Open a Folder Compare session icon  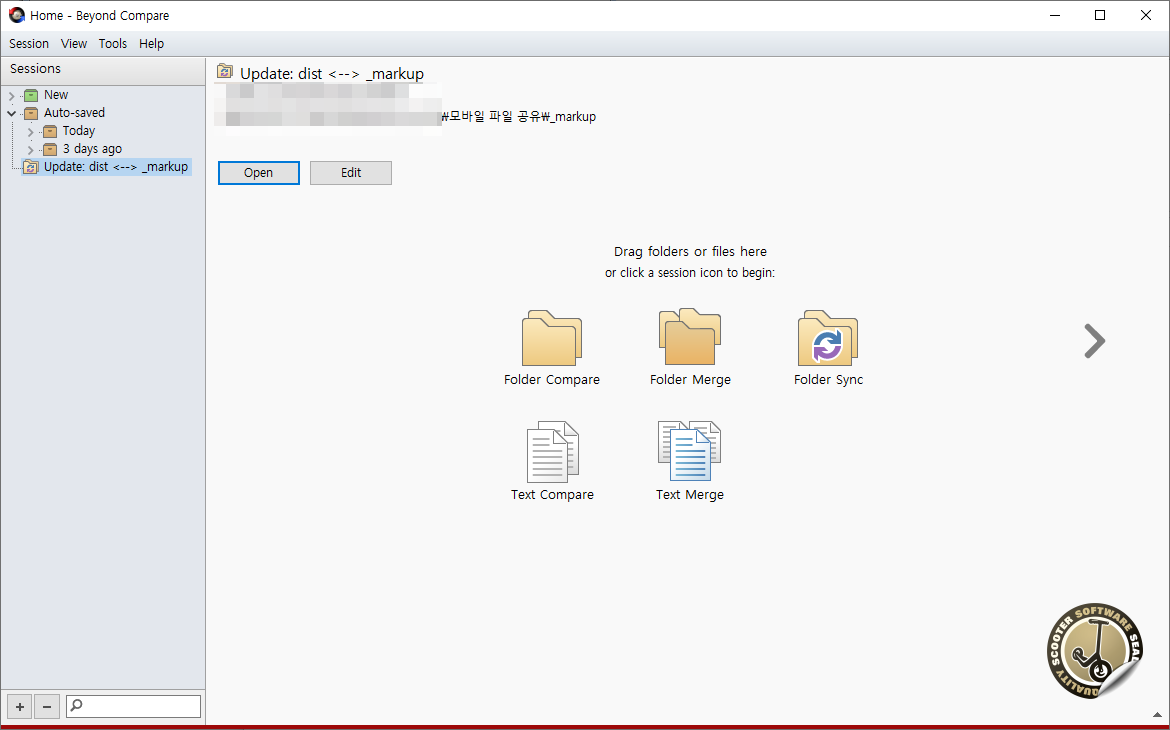click(x=551, y=338)
